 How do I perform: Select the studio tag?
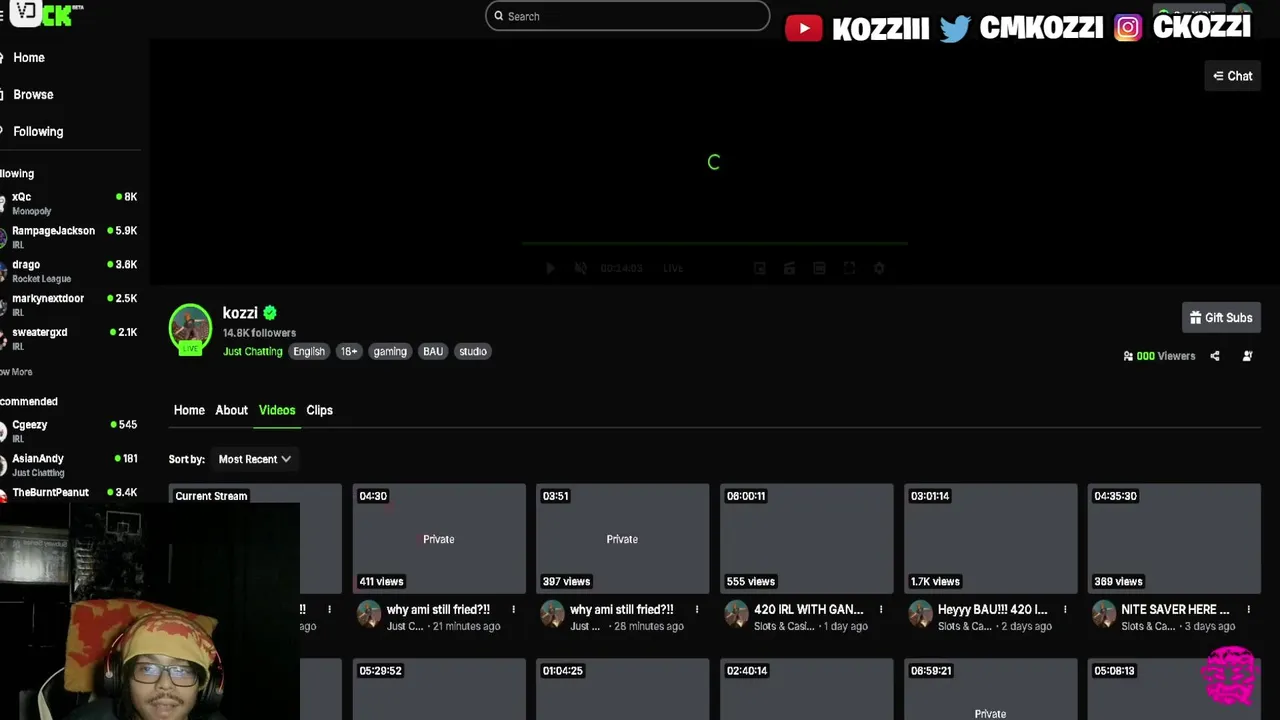pos(473,351)
